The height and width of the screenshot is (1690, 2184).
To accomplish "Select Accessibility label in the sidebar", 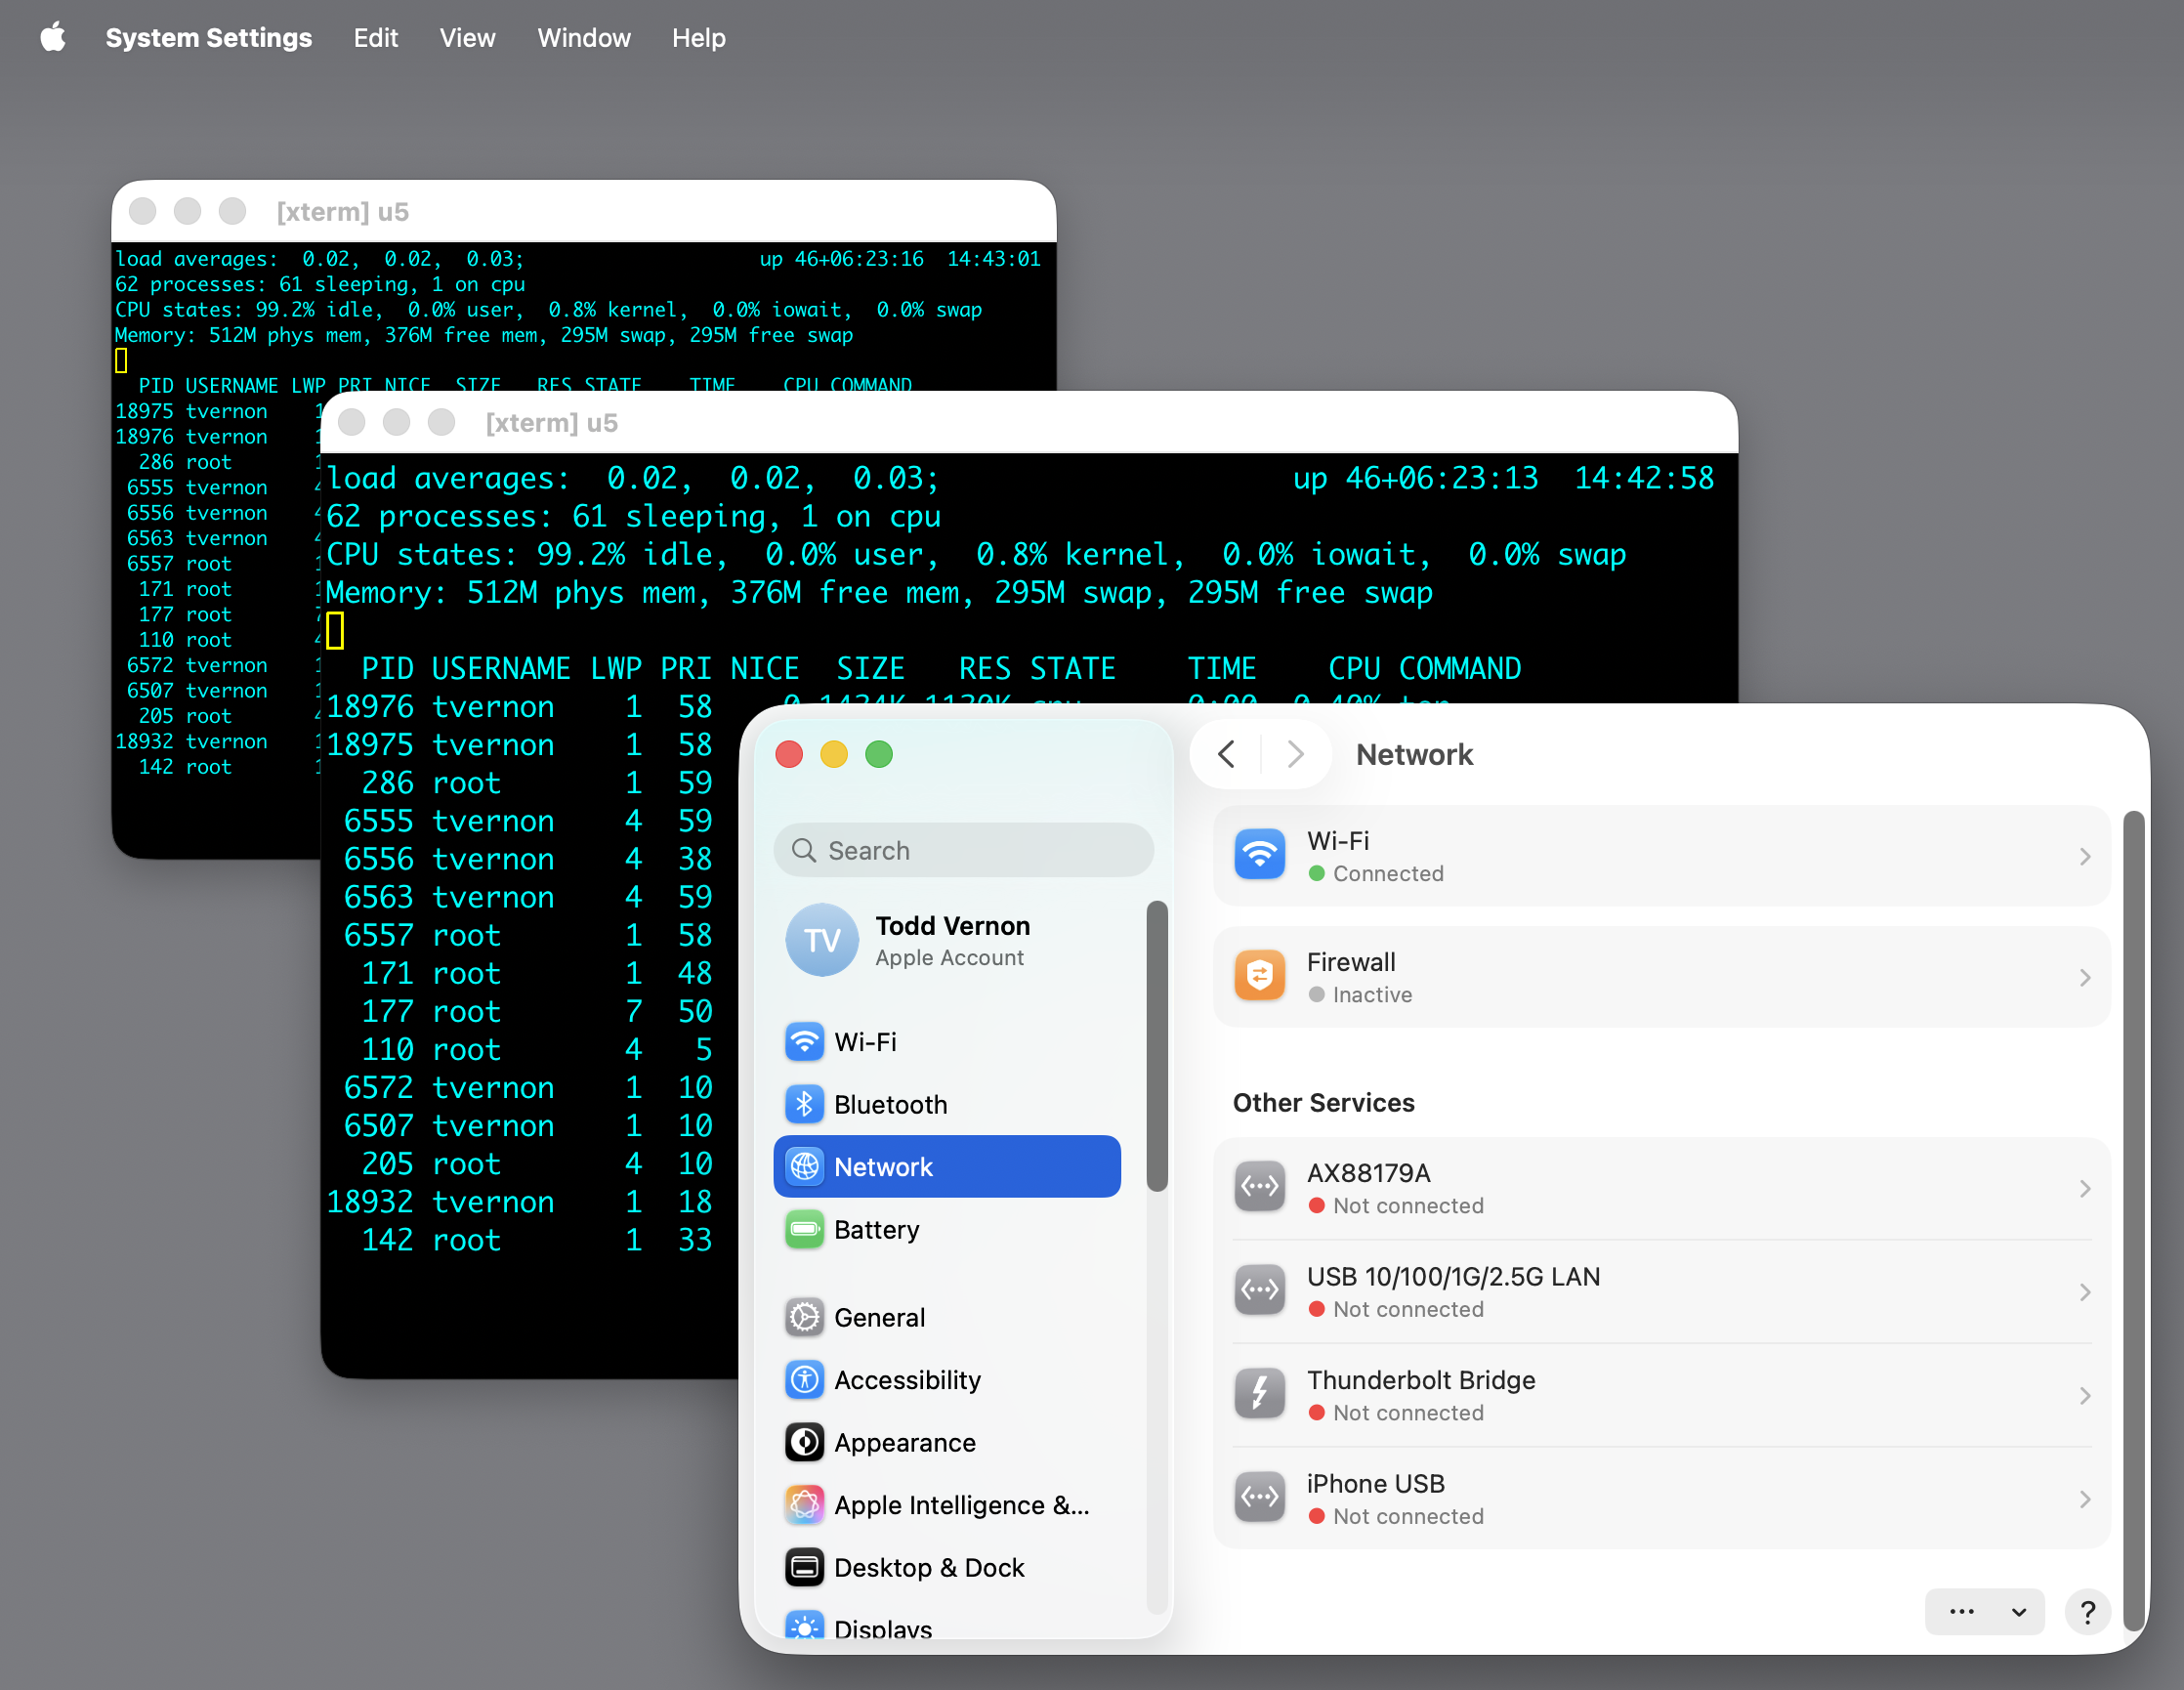I will point(907,1380).
